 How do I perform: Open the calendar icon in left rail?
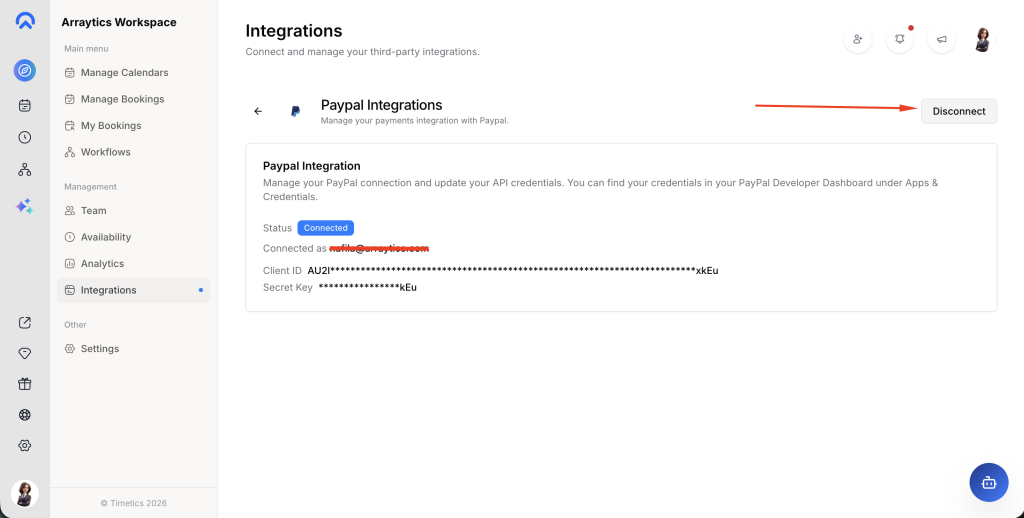pos(25,104)
